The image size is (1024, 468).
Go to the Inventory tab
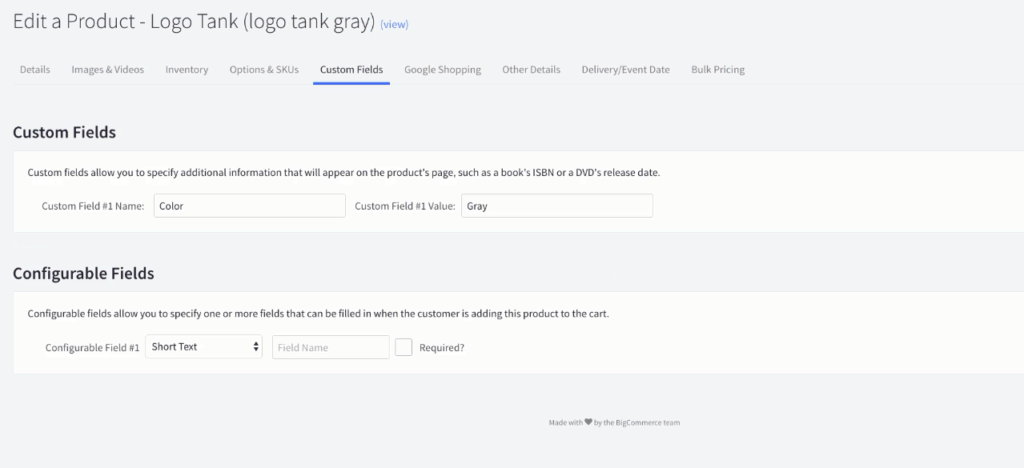(187, 70)
